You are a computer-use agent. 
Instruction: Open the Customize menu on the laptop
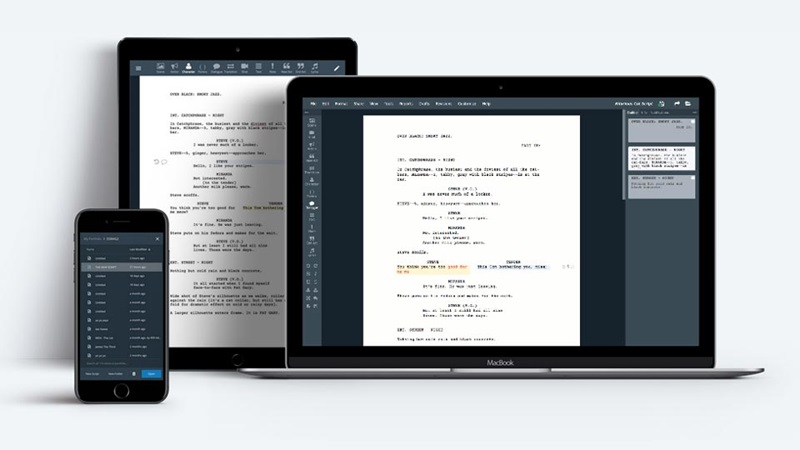point(466,104)
